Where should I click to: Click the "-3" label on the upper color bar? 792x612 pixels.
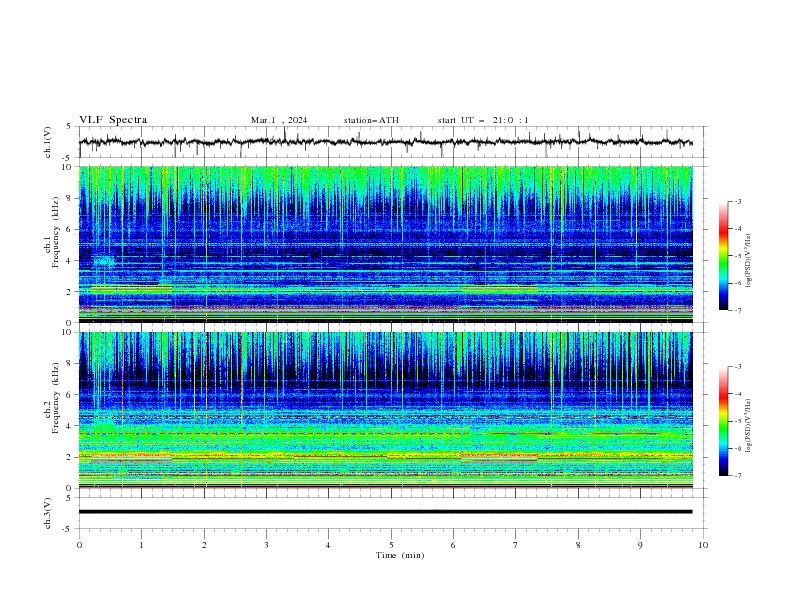point(737,201)
